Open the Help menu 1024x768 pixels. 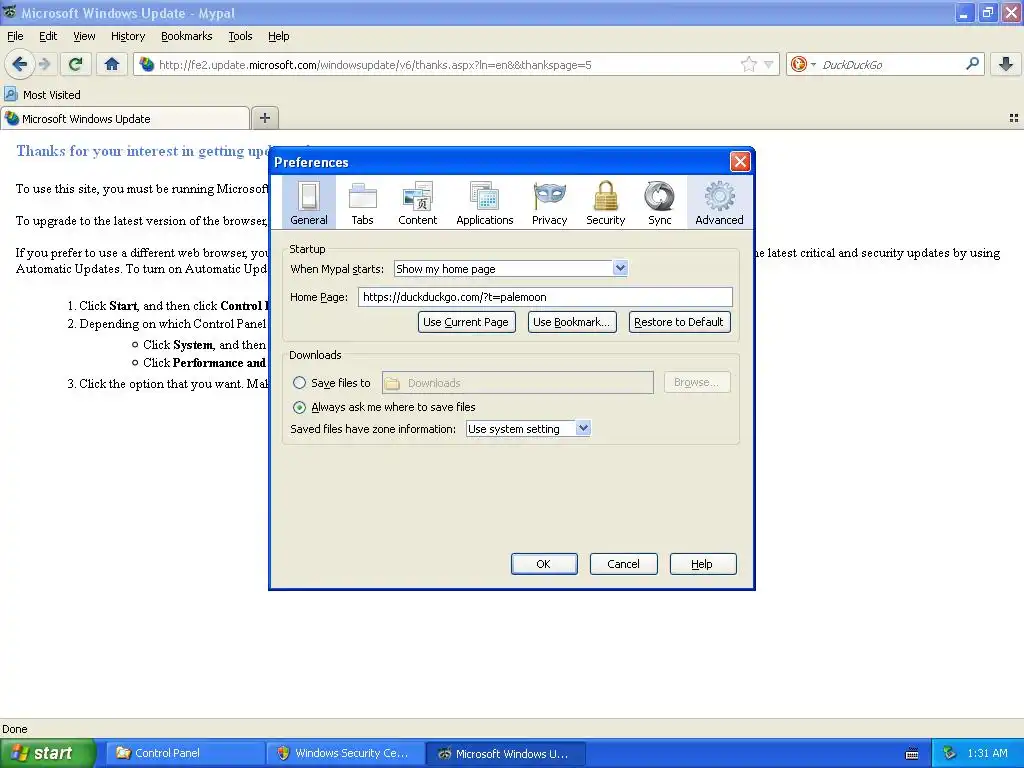279,36
